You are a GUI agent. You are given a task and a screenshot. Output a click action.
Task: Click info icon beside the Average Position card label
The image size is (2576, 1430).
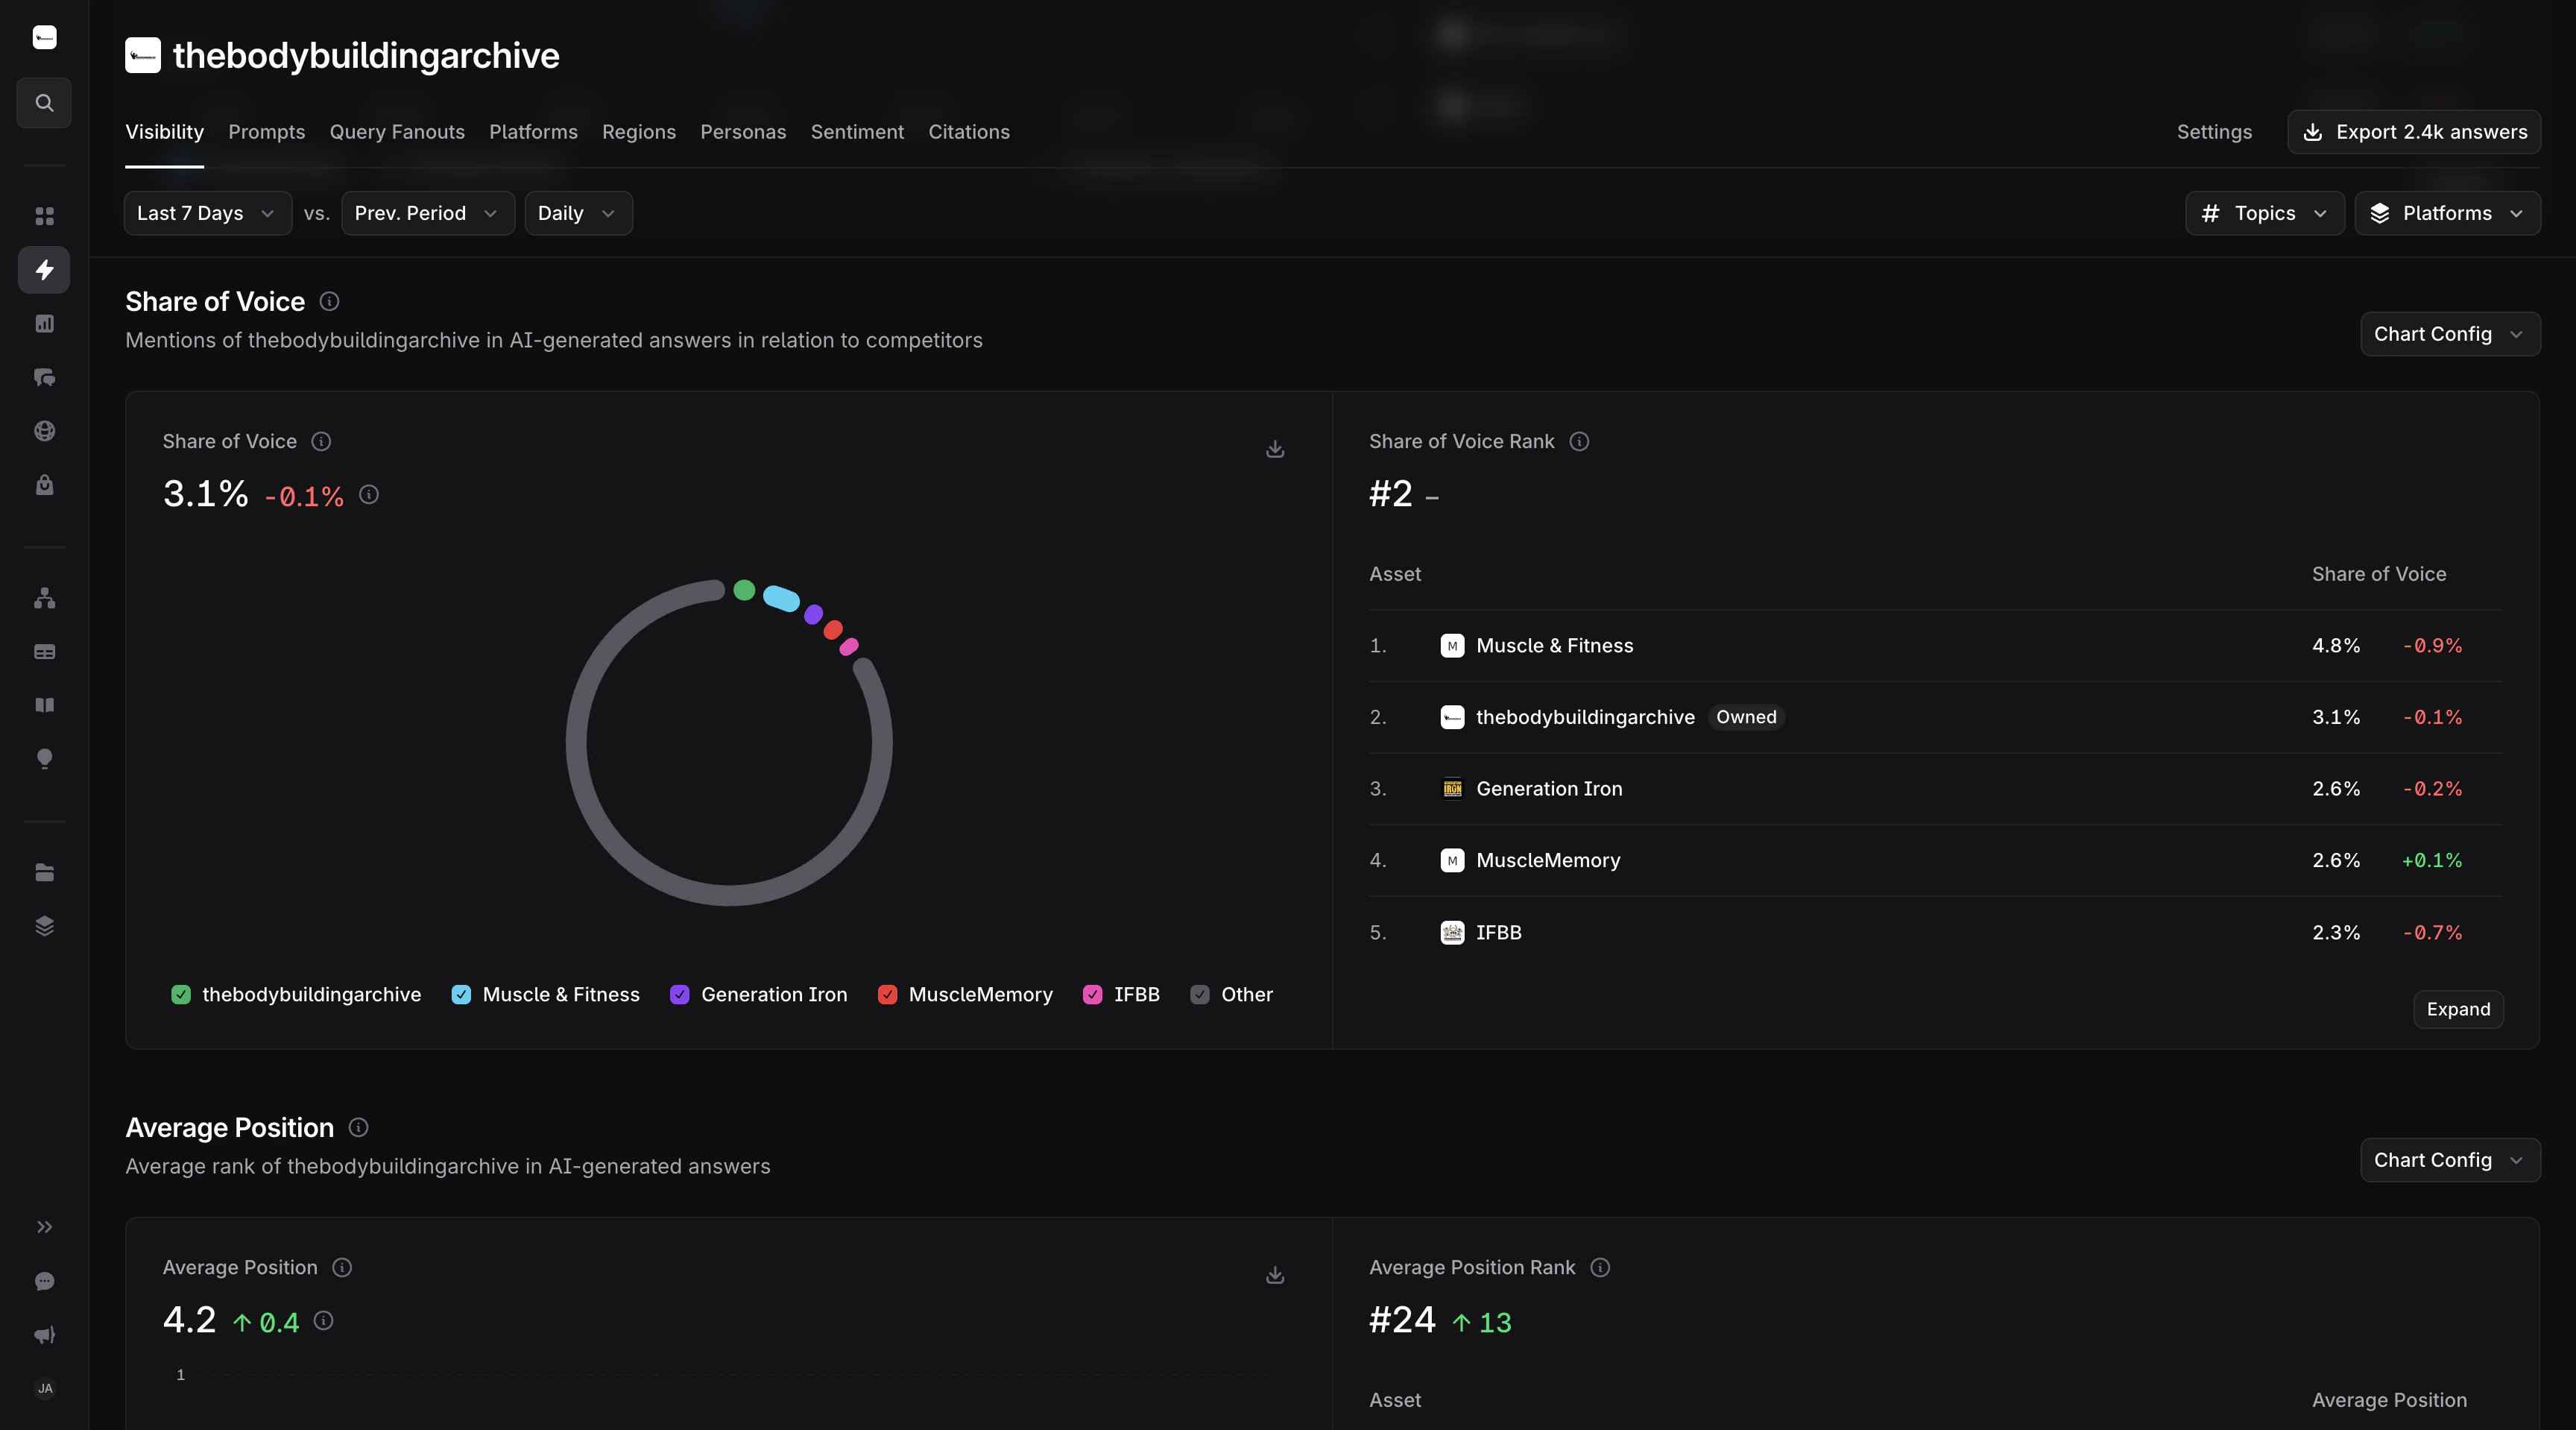coord(342,1267)
